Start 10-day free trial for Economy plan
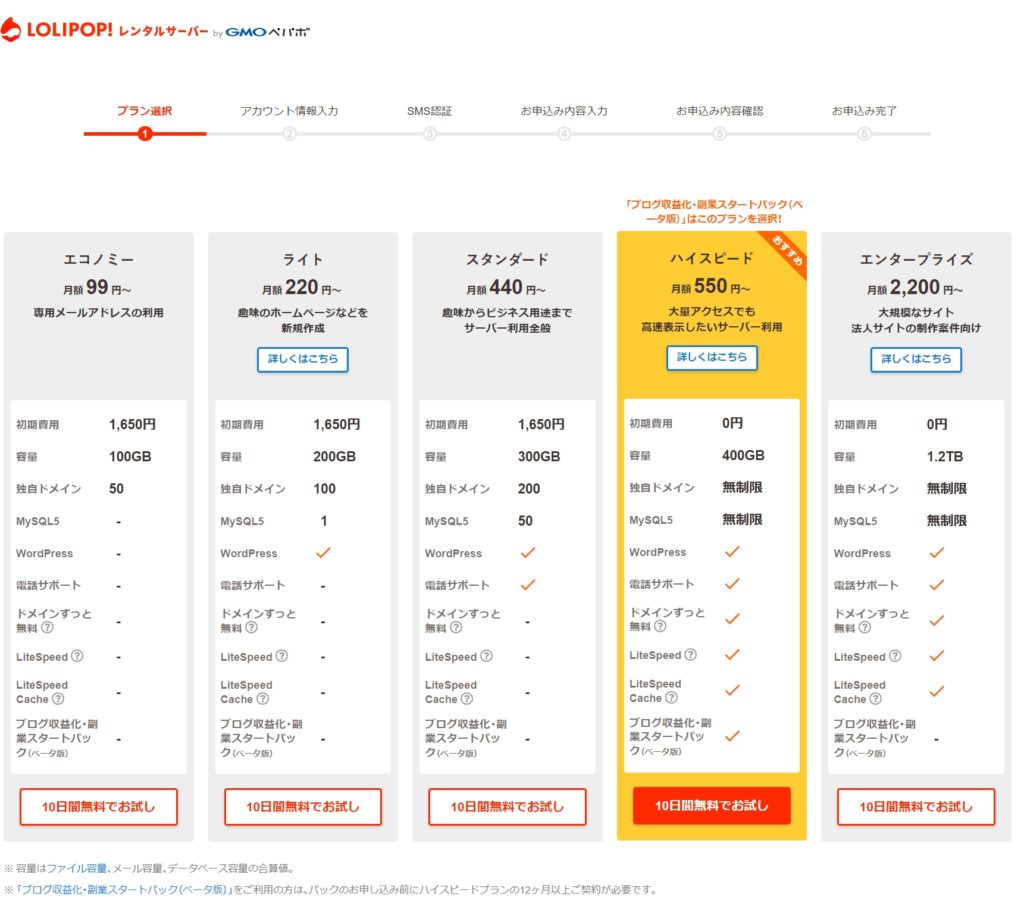This screenshot has height=909, width=1024. pos(98,807)
